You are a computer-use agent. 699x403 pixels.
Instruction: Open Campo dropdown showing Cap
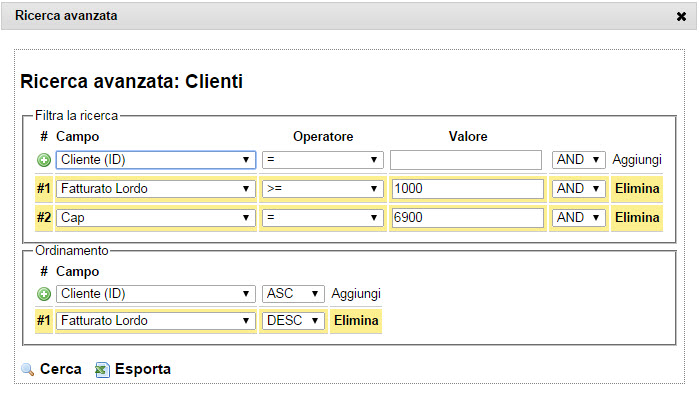tap(155, 218)
